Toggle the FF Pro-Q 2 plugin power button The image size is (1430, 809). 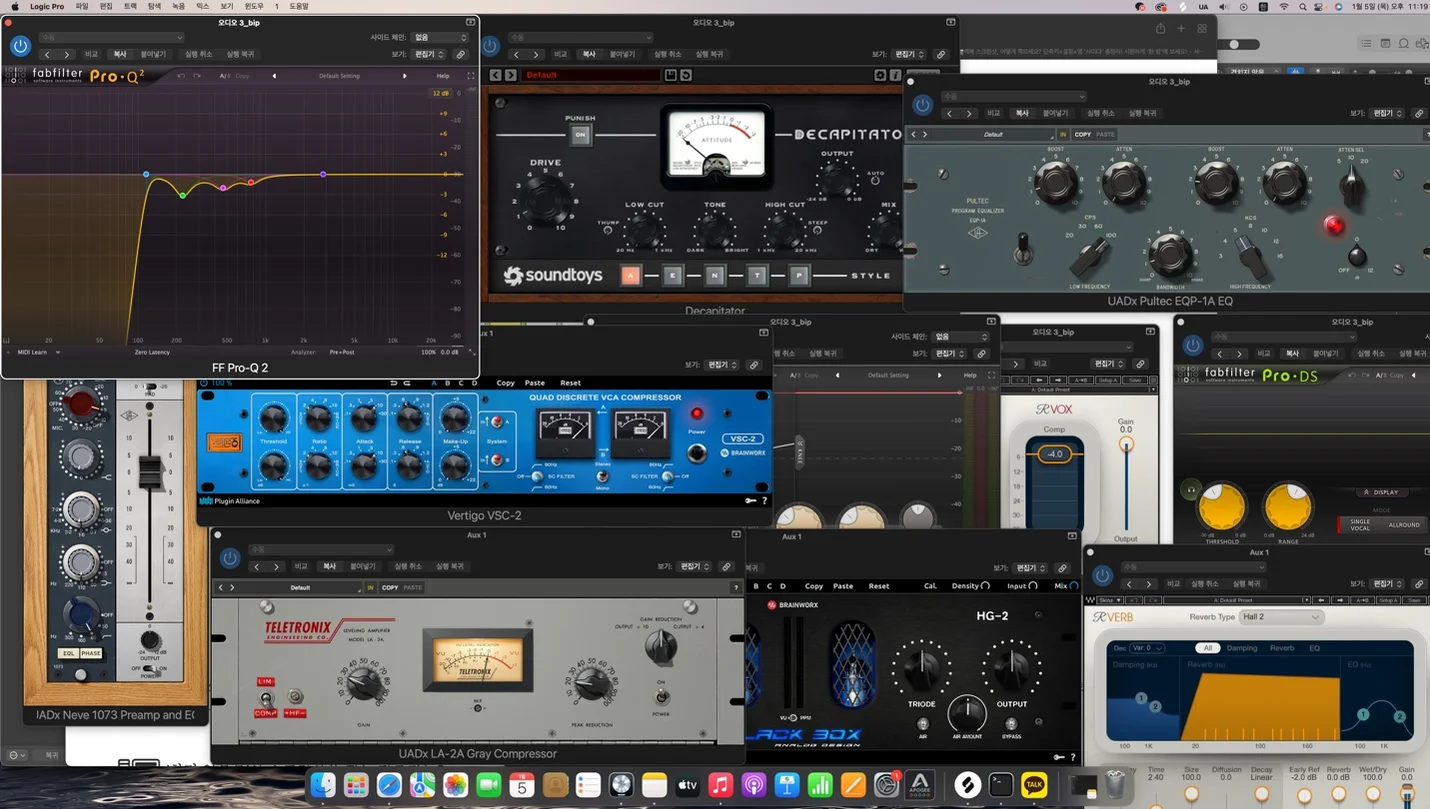coord(20,46)
